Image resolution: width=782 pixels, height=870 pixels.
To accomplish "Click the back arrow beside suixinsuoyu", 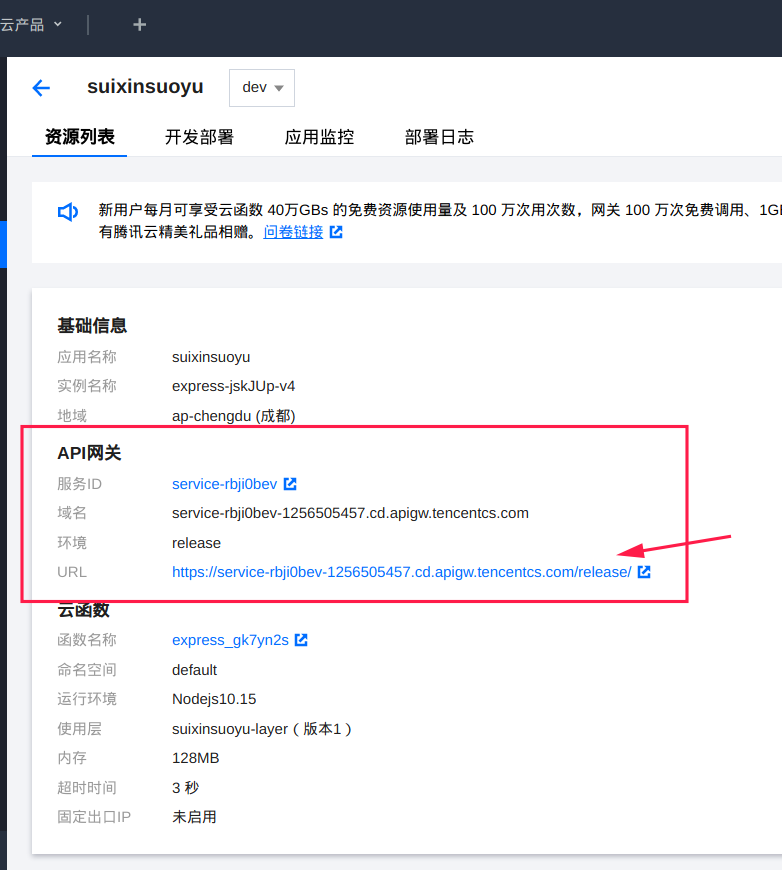I will [41, 88].
